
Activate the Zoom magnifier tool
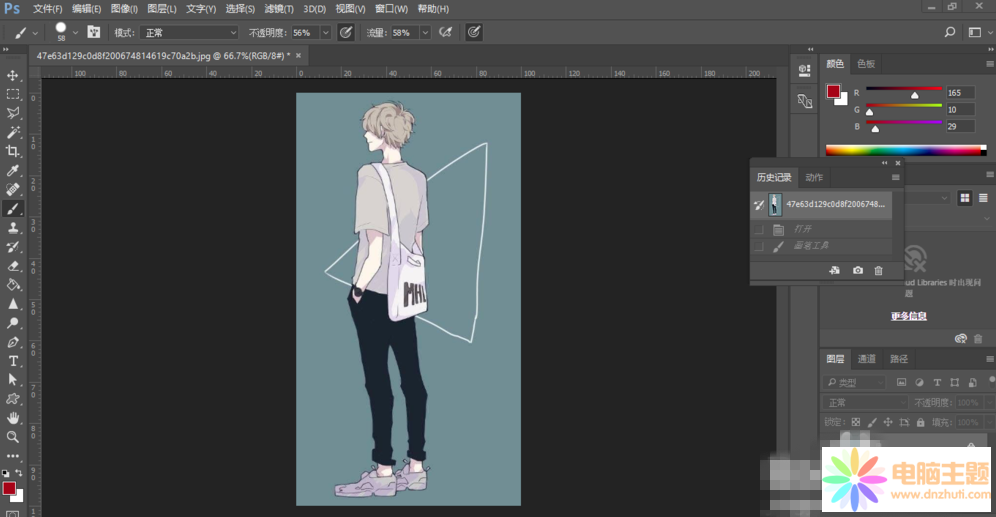13,437
